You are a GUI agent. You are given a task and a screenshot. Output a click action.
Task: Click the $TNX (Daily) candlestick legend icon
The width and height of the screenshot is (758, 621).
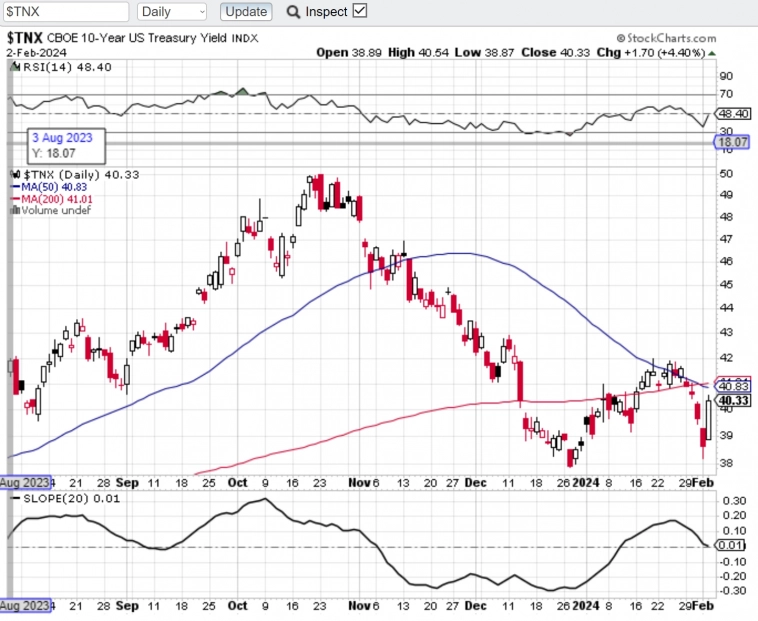pos(15,174)
